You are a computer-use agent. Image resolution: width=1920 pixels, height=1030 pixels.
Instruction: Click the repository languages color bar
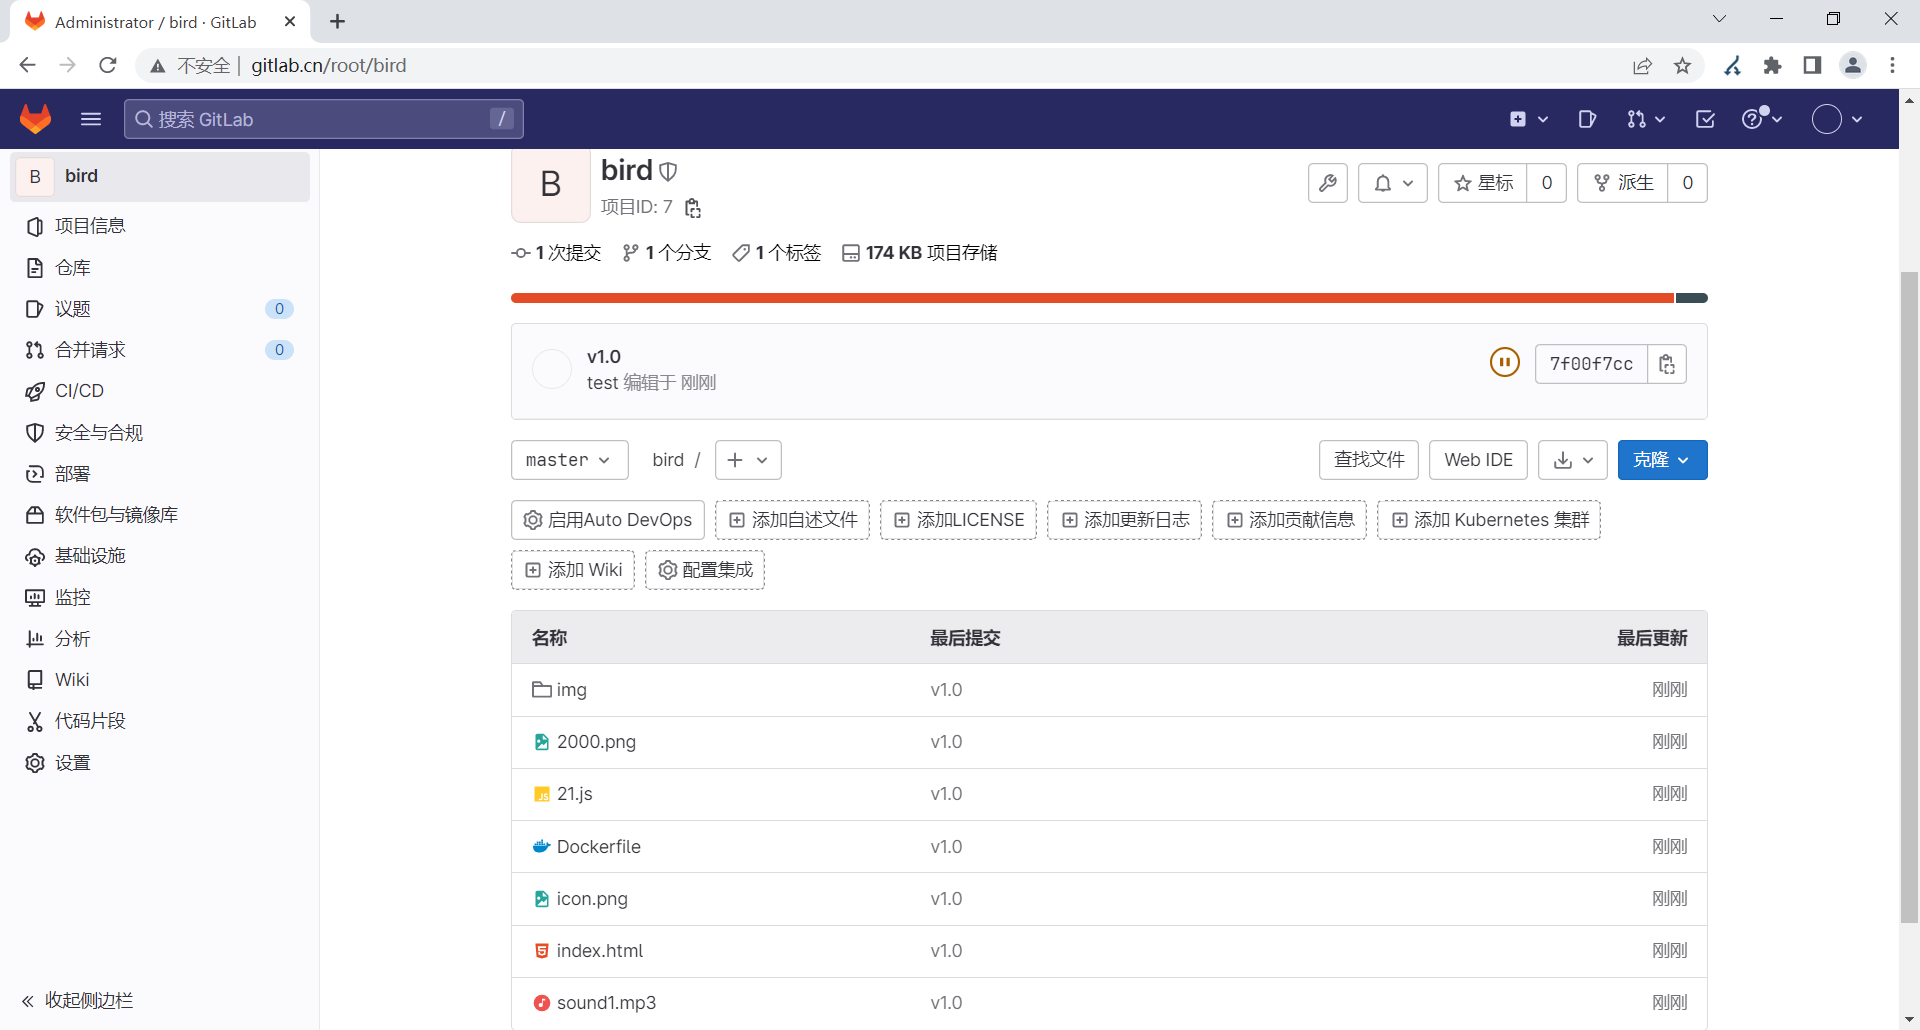pyautogui.click(x=1109, y=298)
